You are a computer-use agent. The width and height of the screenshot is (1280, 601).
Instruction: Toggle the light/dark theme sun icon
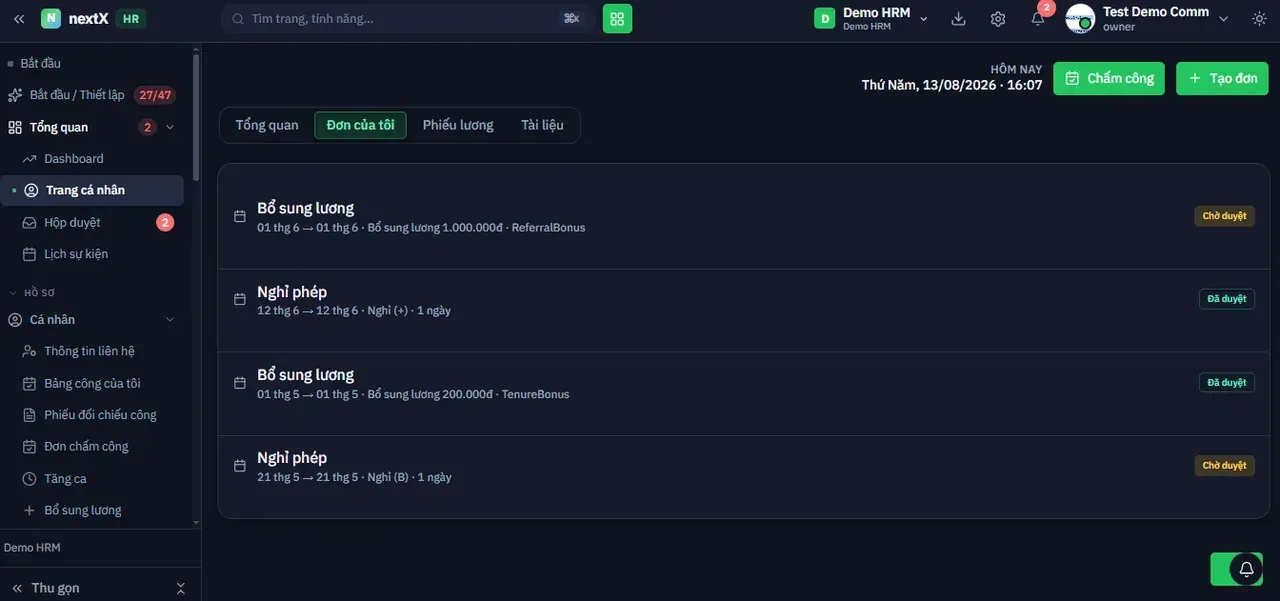pyautogui.click(x=1258, y=19)
